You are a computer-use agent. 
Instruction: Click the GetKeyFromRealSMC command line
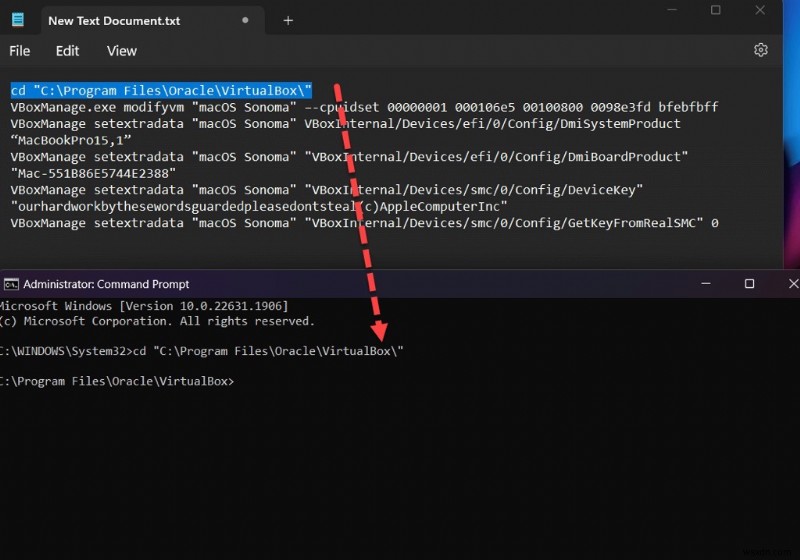tap(364, 223)
